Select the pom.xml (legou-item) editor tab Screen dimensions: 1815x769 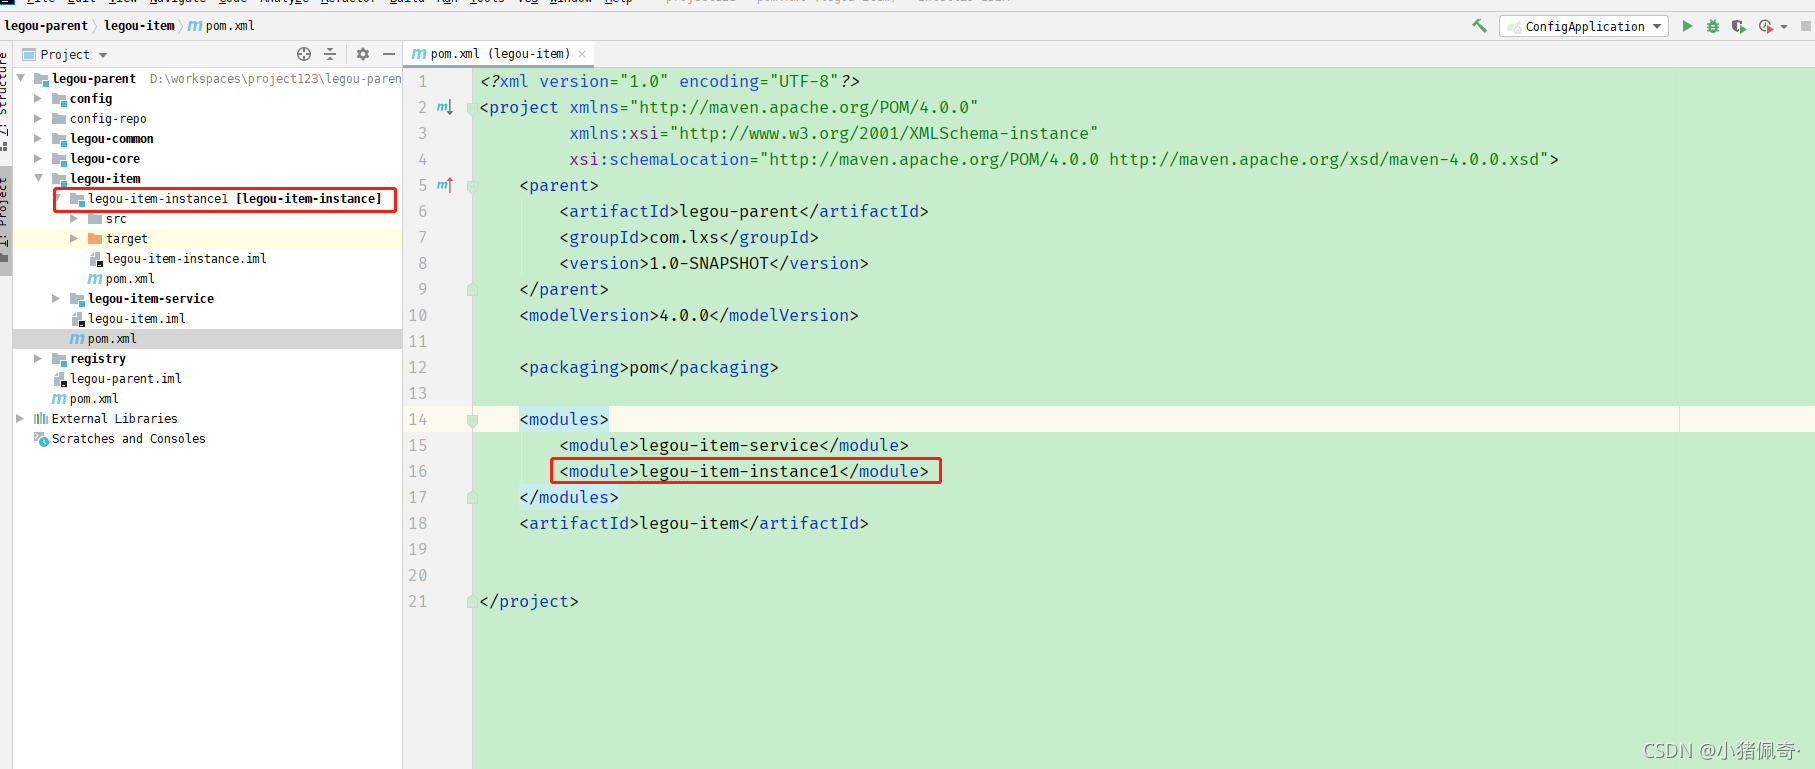[x=499, y=54]
